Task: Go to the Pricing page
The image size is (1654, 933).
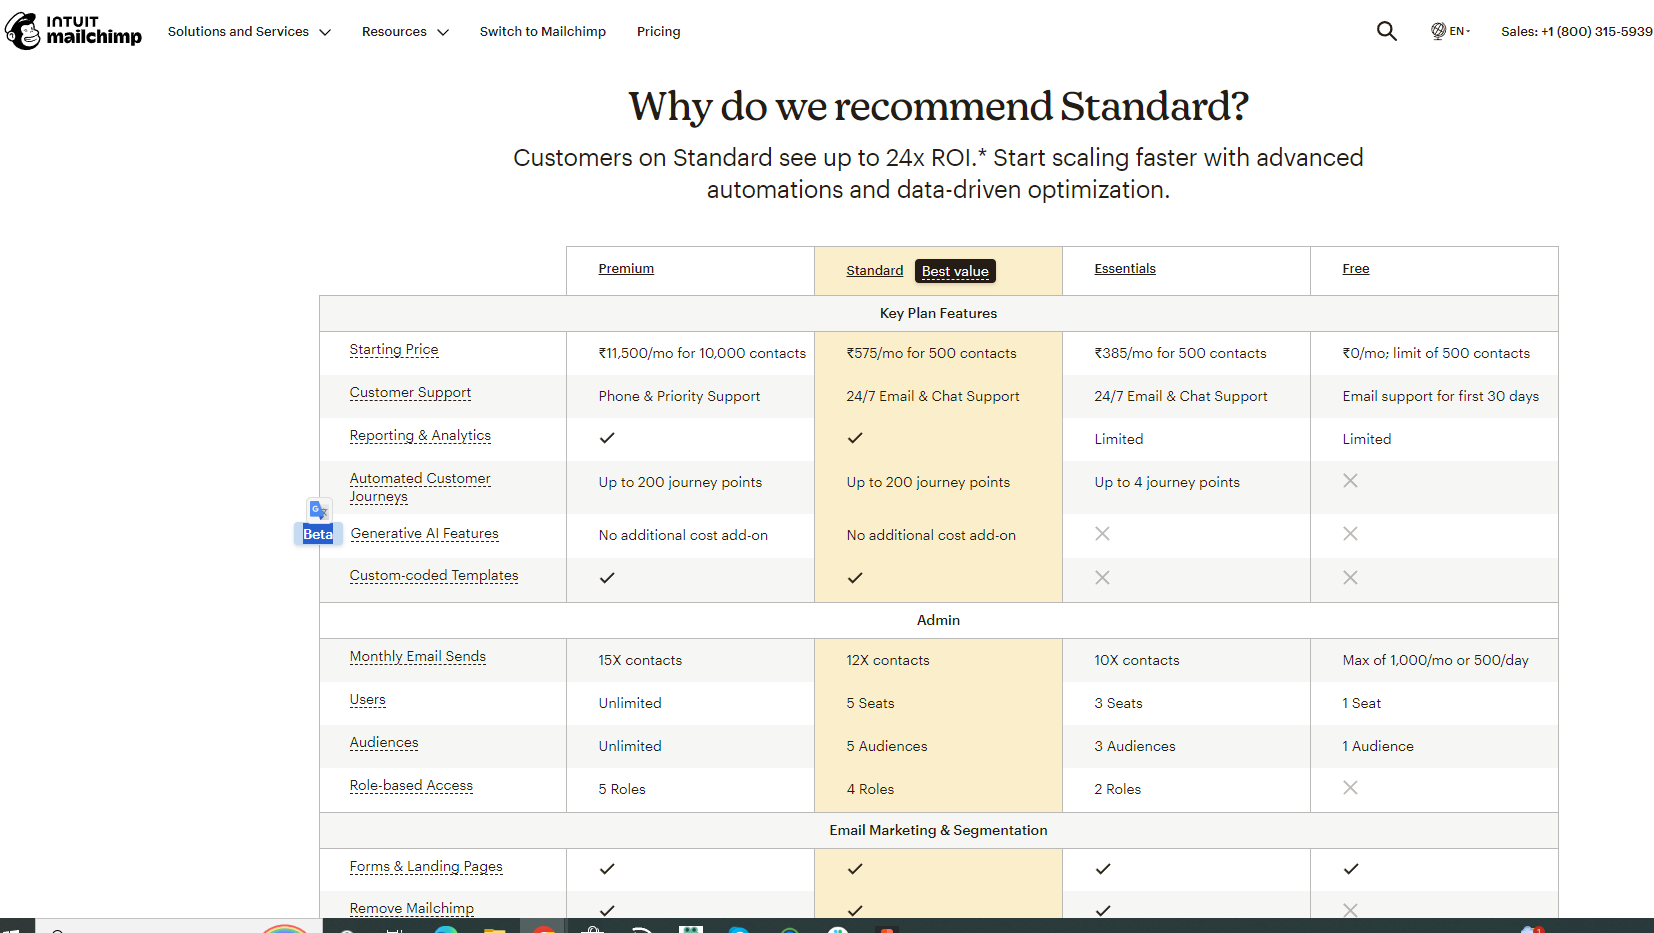Action: point(658,32)
